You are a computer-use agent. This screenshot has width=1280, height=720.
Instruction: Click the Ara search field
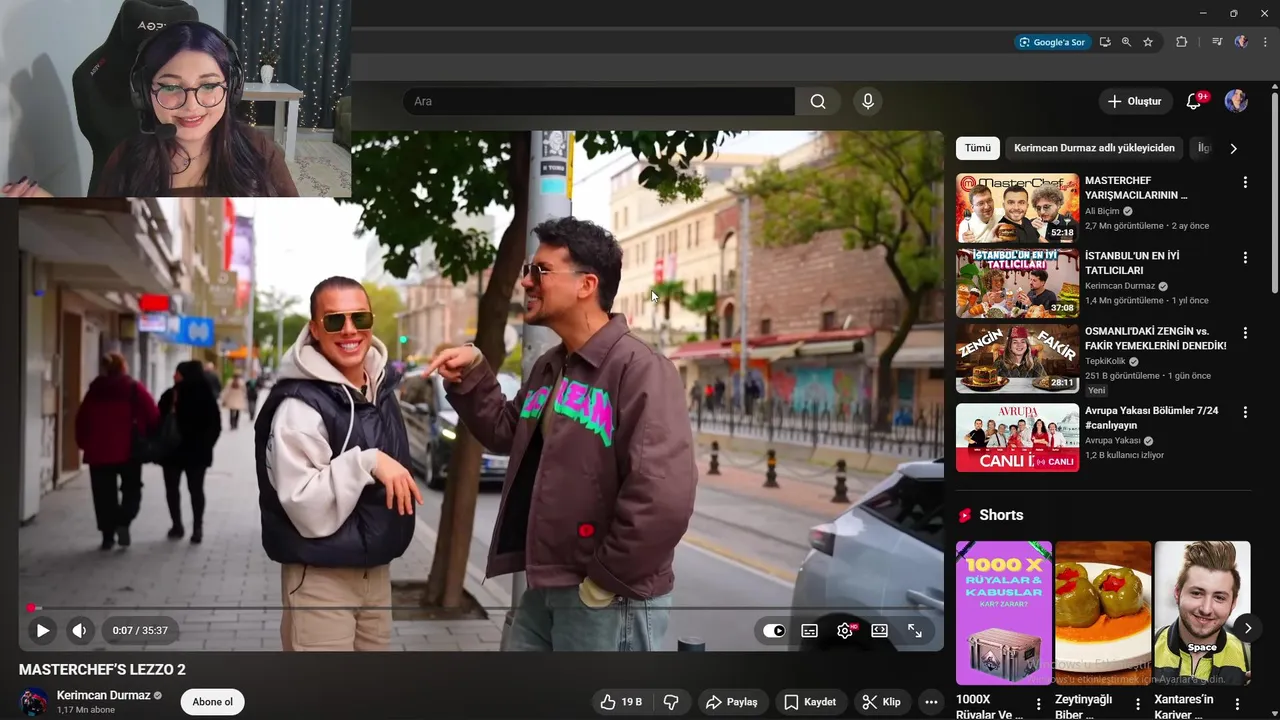[599, 101]
